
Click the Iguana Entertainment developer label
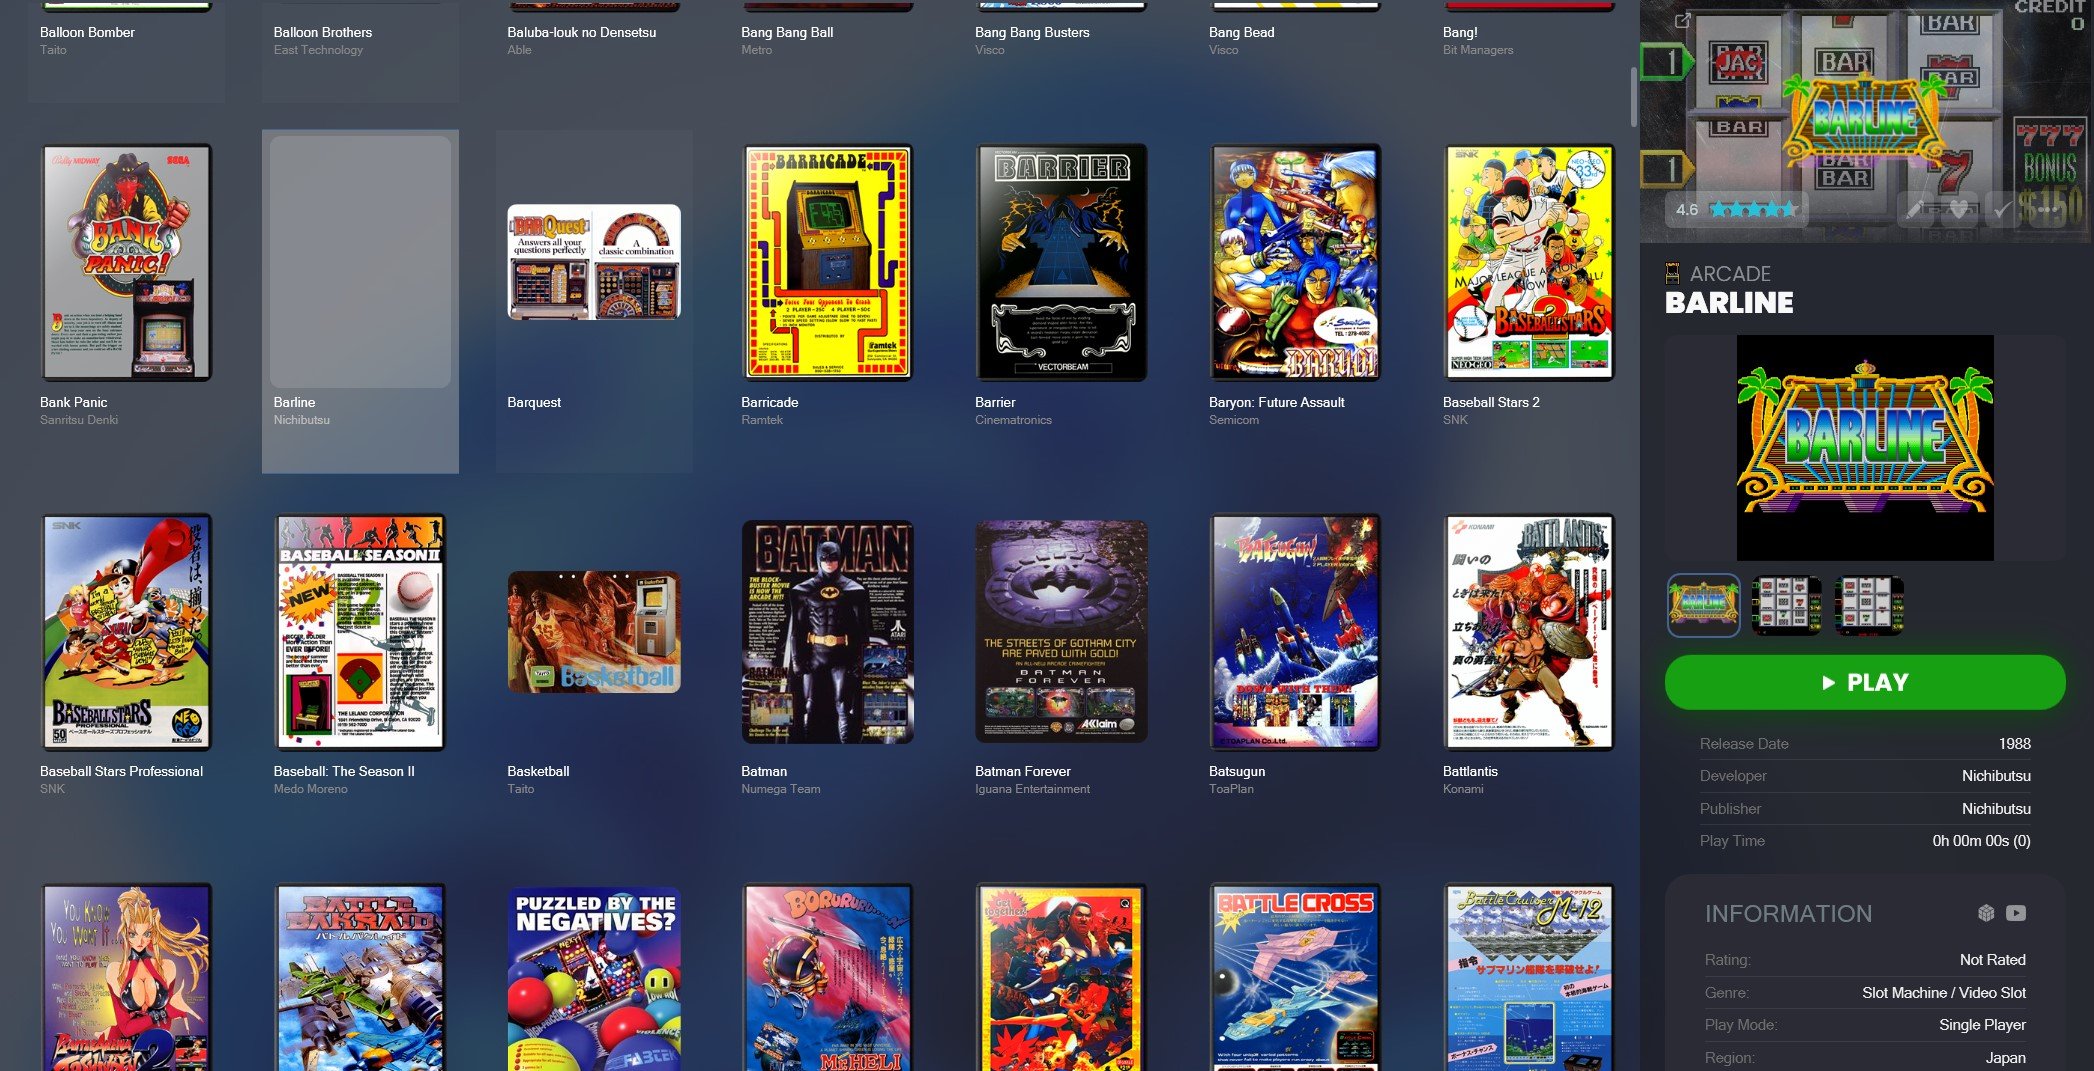[x=1032, y=789]
